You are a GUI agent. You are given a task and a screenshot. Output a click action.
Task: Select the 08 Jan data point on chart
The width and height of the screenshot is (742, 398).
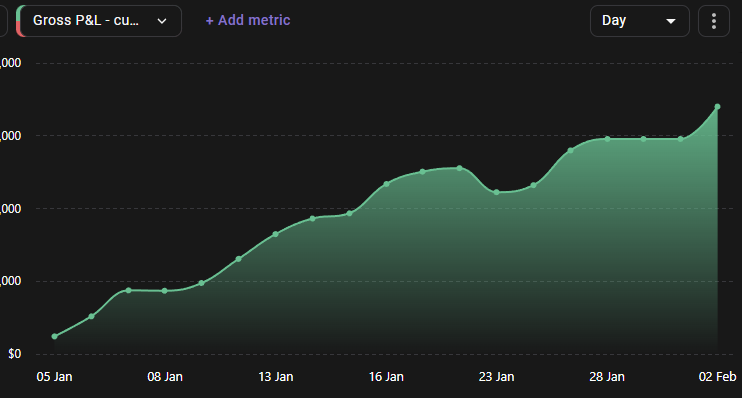pyautogui.click(x=165, y=291)
